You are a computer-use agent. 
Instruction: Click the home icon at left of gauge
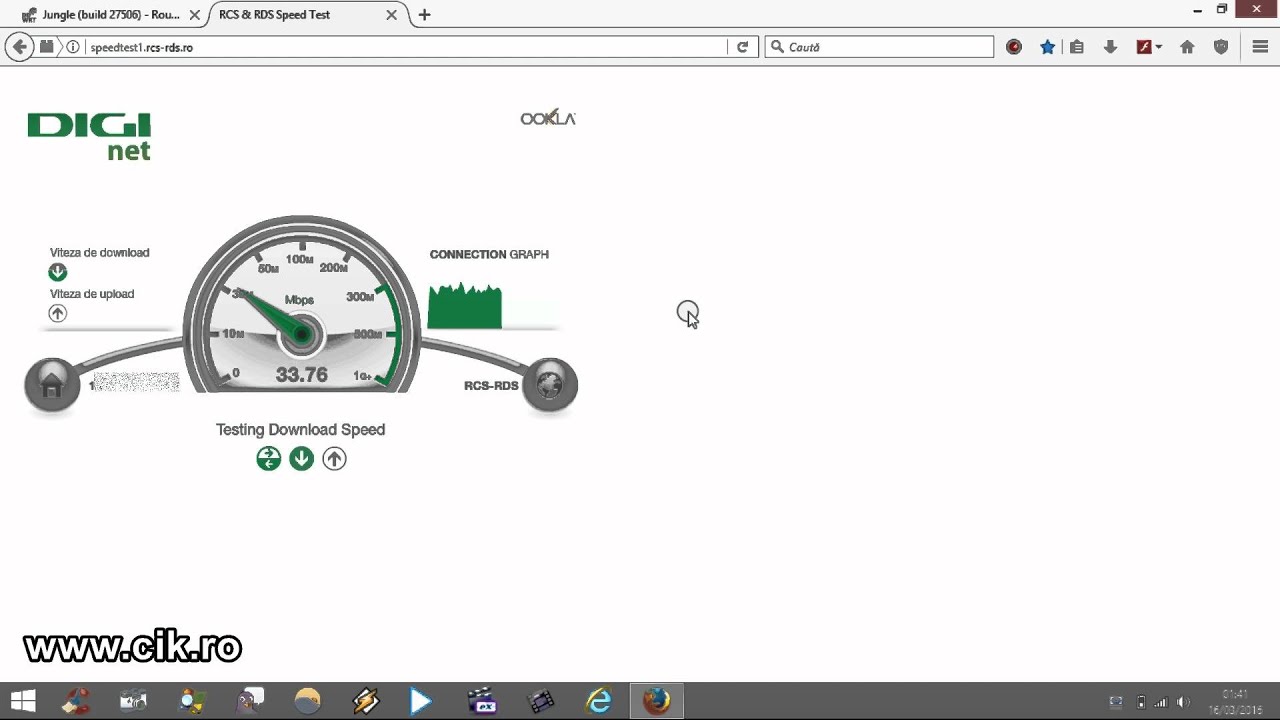52,384
